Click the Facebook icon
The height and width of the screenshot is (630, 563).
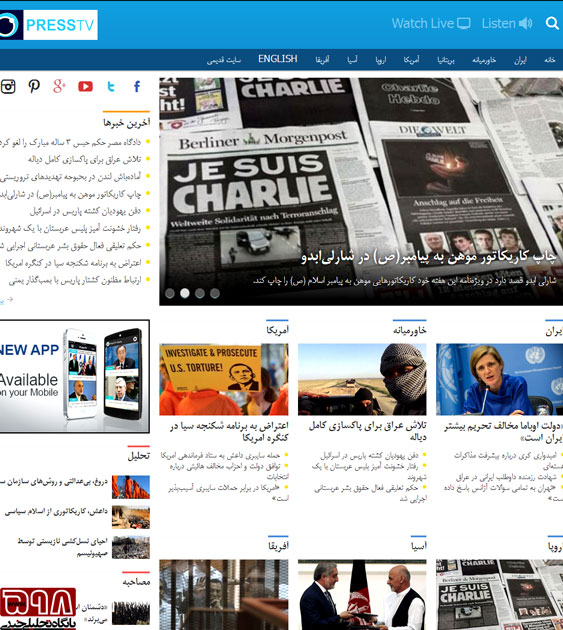137,86
